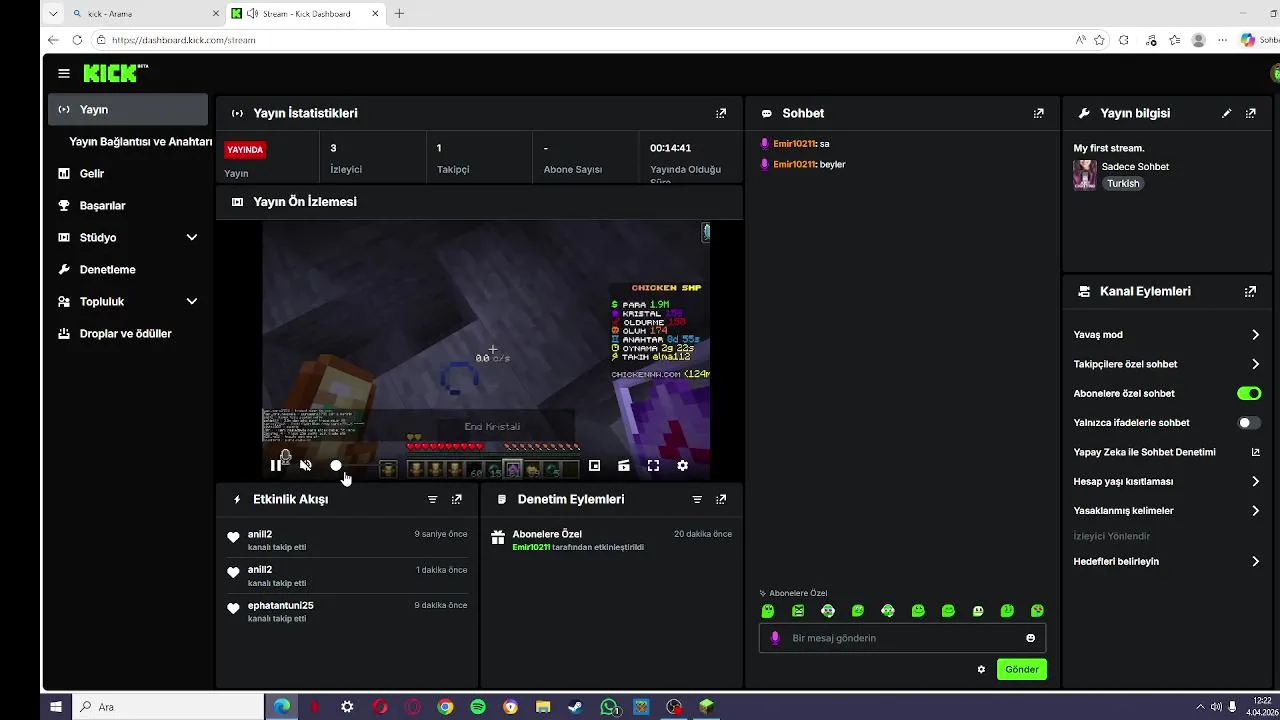
Task: Pop out the Yayın İstatistikleri panel
Action: pyautogui.click(x=721, y=114)
